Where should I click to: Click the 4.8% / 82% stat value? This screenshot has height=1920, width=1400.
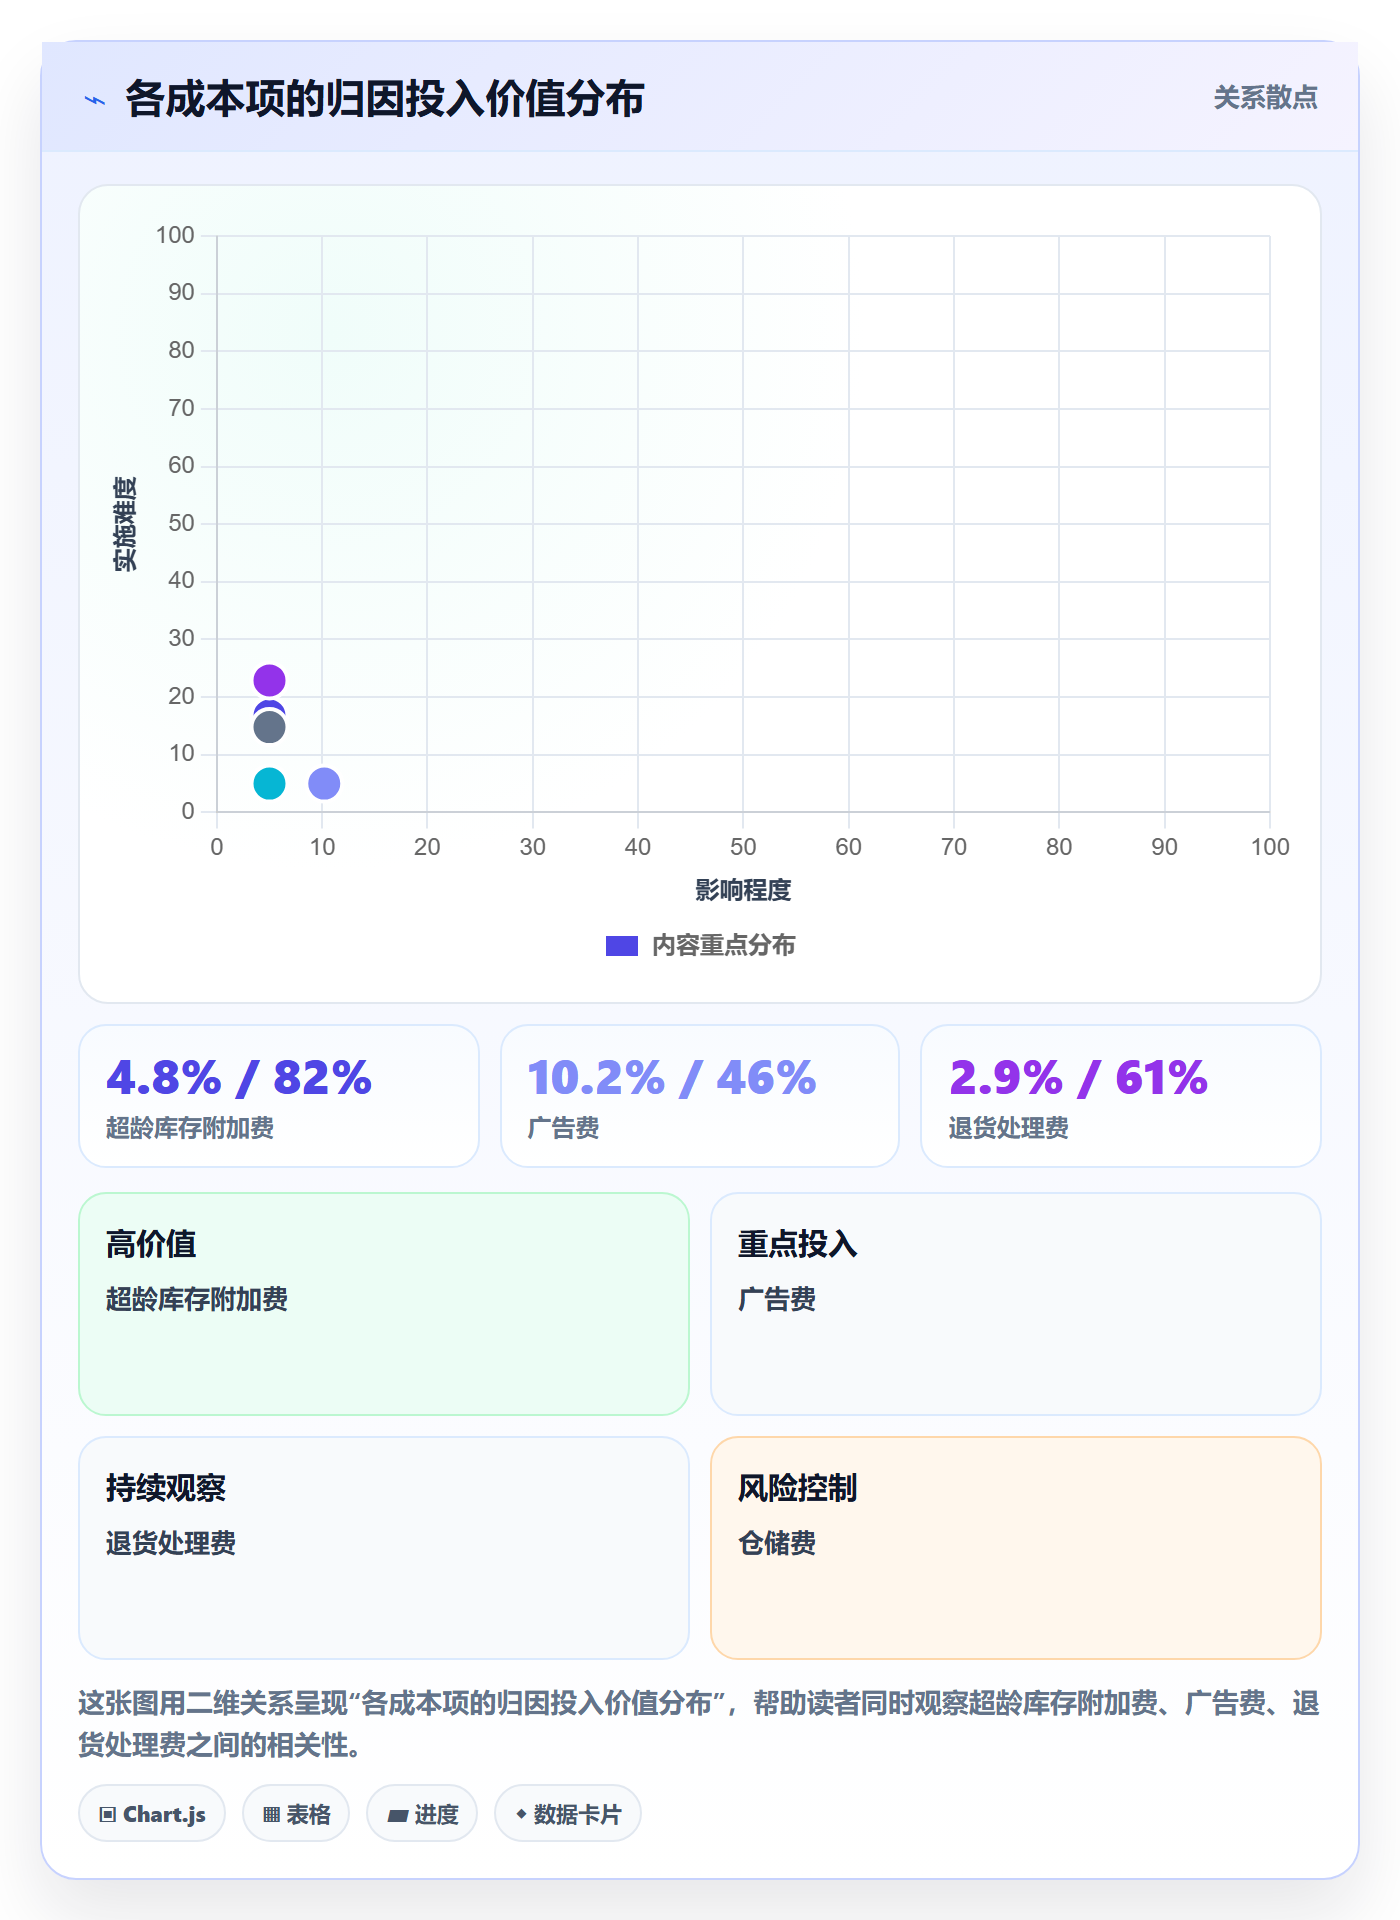pyautogui.click(x=239, y=1078)
